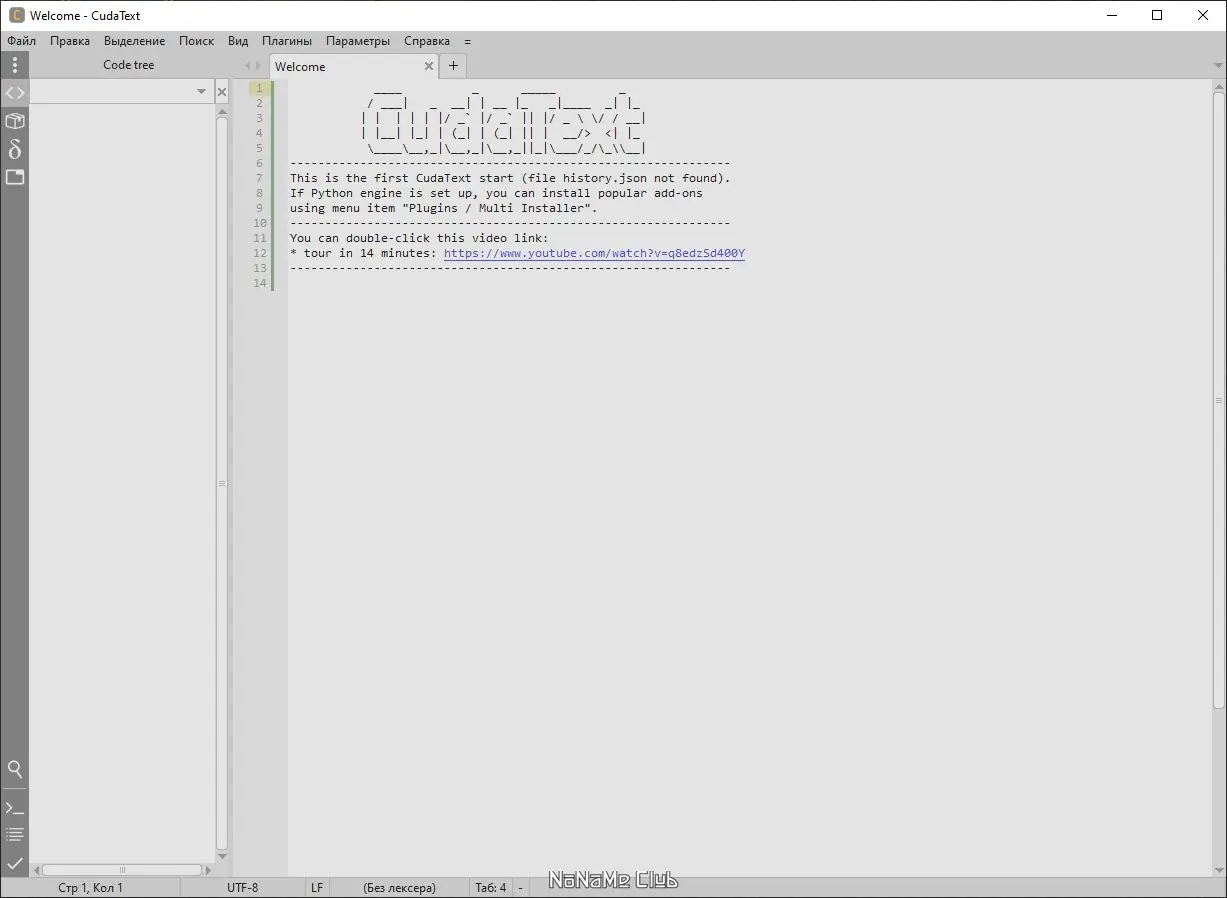Click Code tree scrollbar right arrow

(x=208, y=870)
